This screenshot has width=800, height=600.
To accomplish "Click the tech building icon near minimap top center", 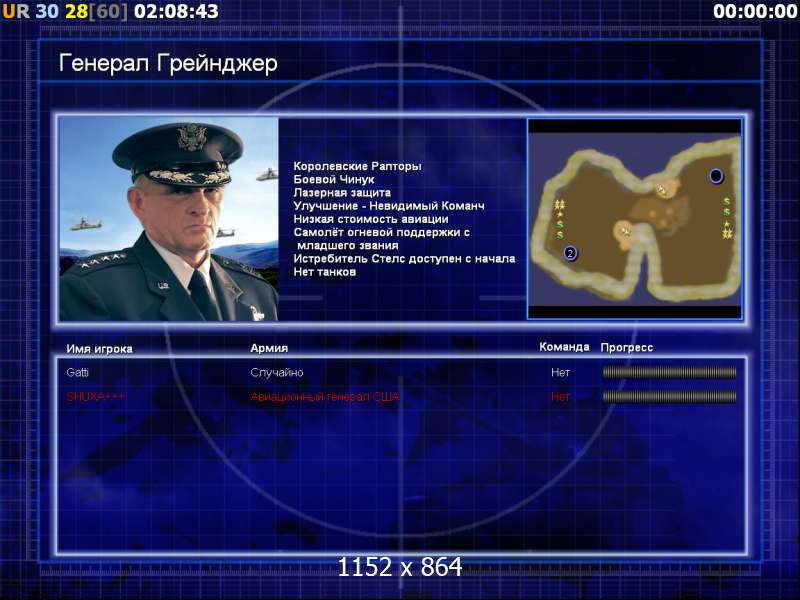I will coord(662,190).
